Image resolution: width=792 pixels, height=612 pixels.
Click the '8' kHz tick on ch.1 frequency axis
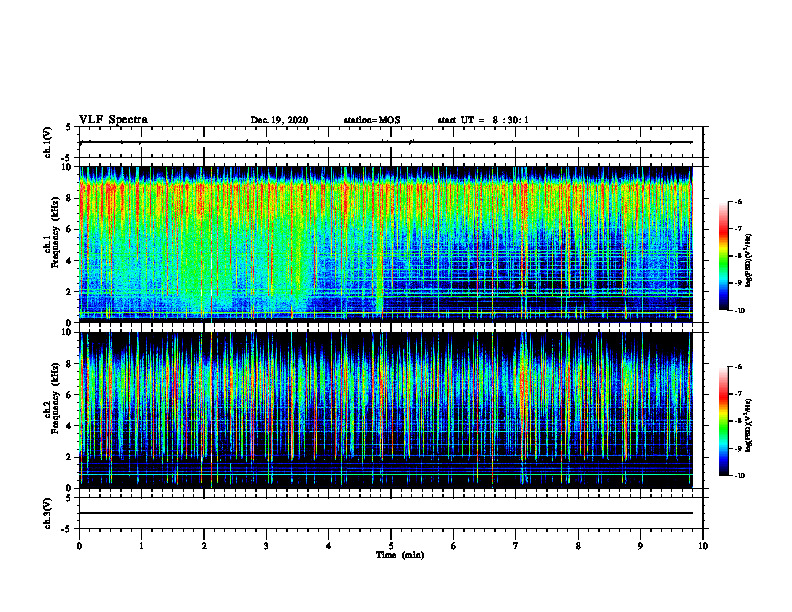[69, 198]
